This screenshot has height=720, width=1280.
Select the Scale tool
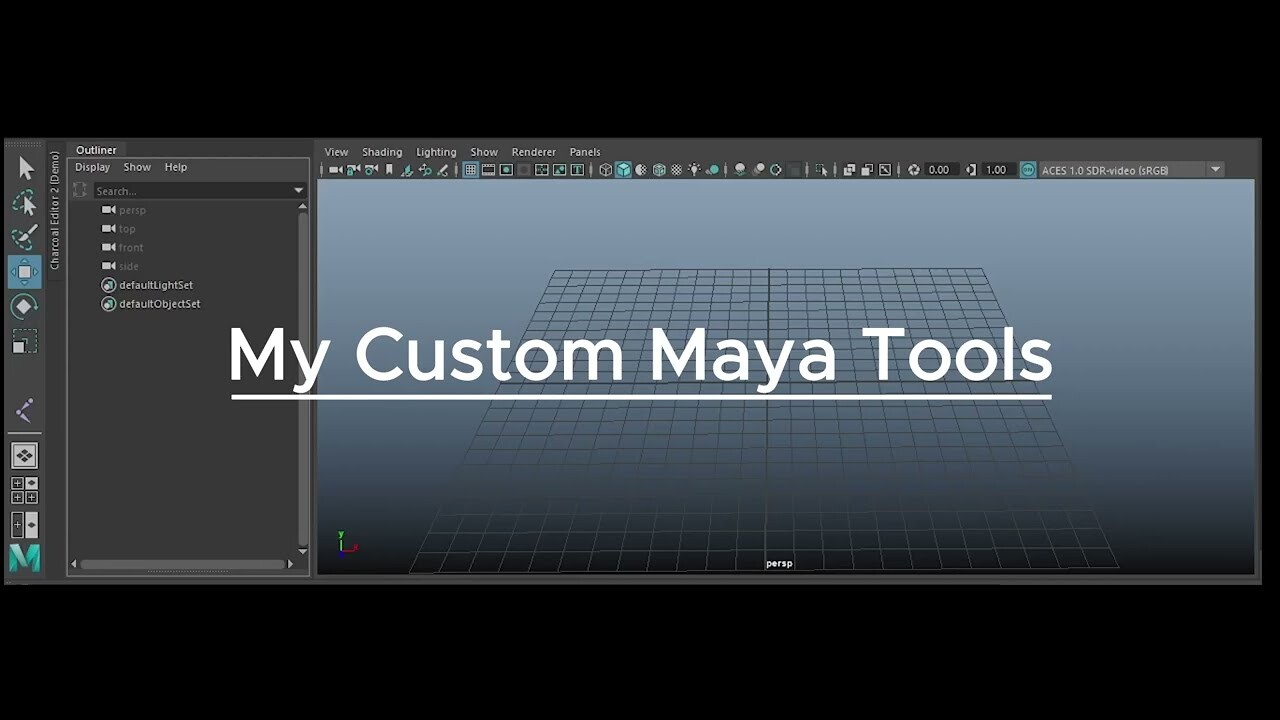[24, 341]
